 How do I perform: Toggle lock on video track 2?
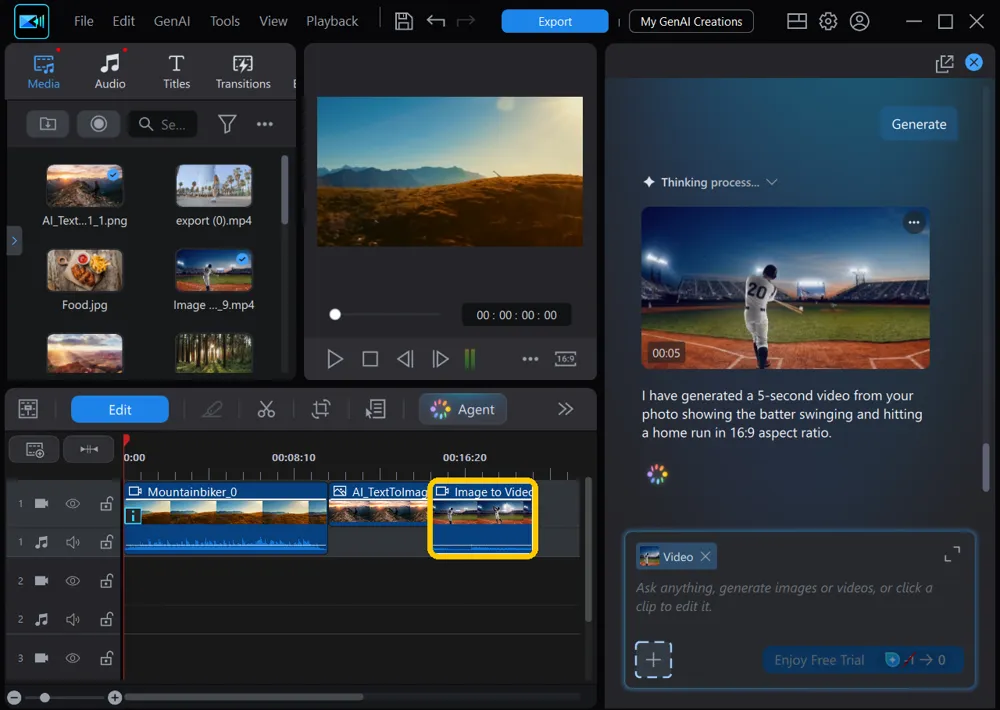click(x=107, y=581)
